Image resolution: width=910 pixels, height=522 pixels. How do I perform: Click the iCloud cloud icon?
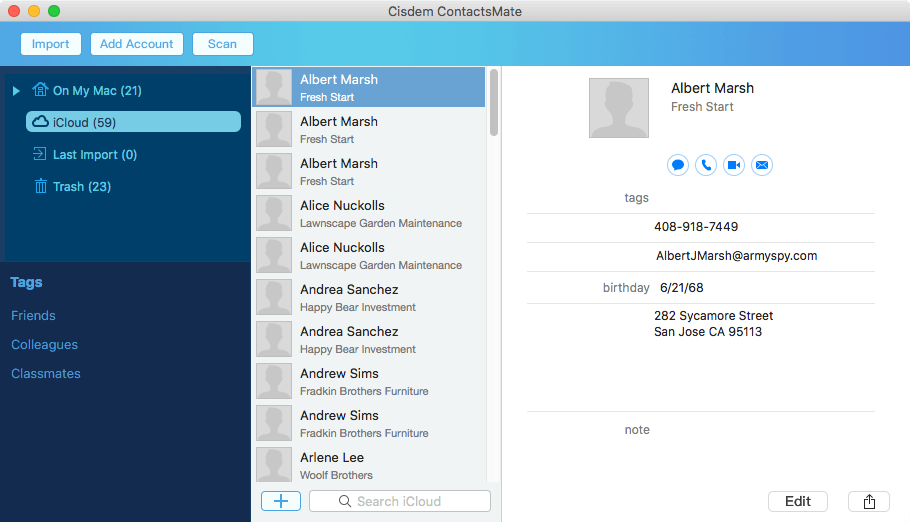pos(40,121)
